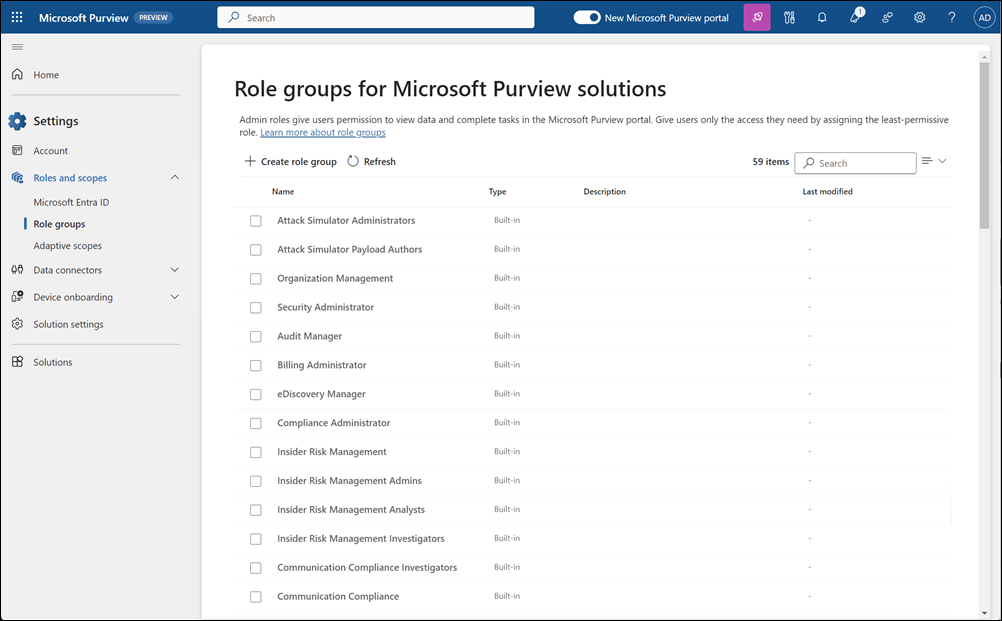The height and width of the screenshot is (621, 1002).
Task: Click the help question mark icon
Action: pyautogui.click(x=951, y=17)
